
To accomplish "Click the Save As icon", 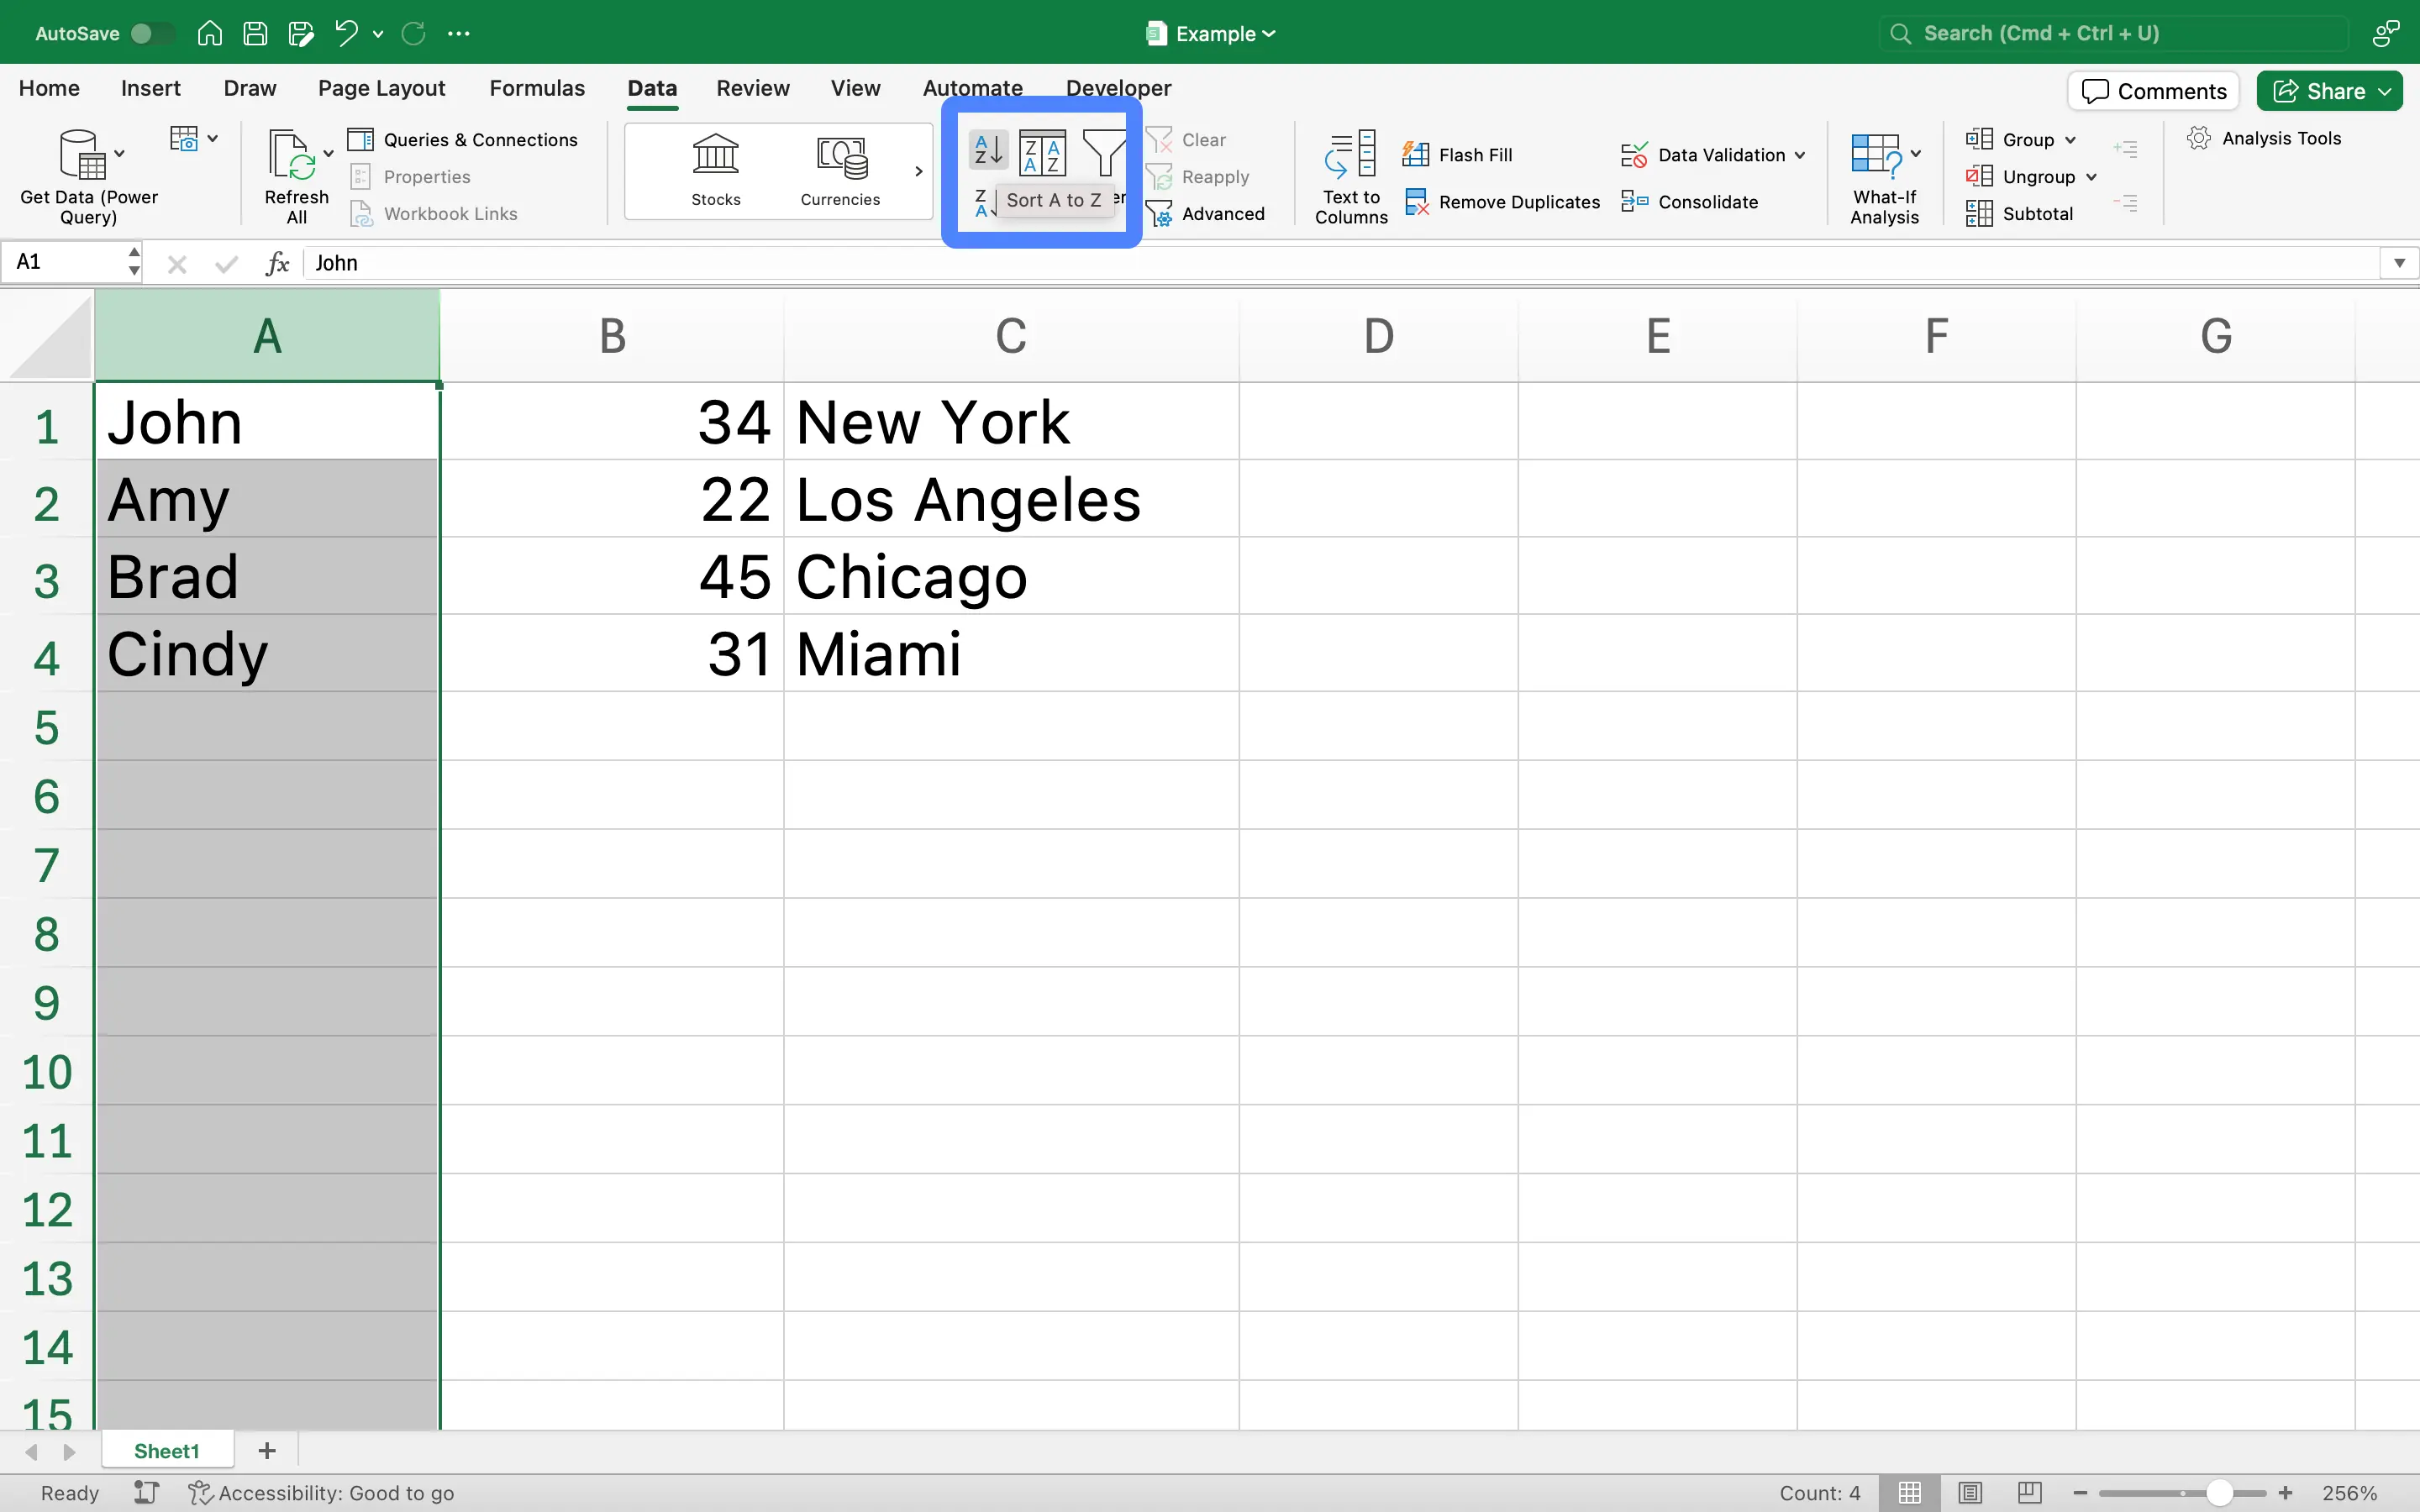I will pos(301,33).
